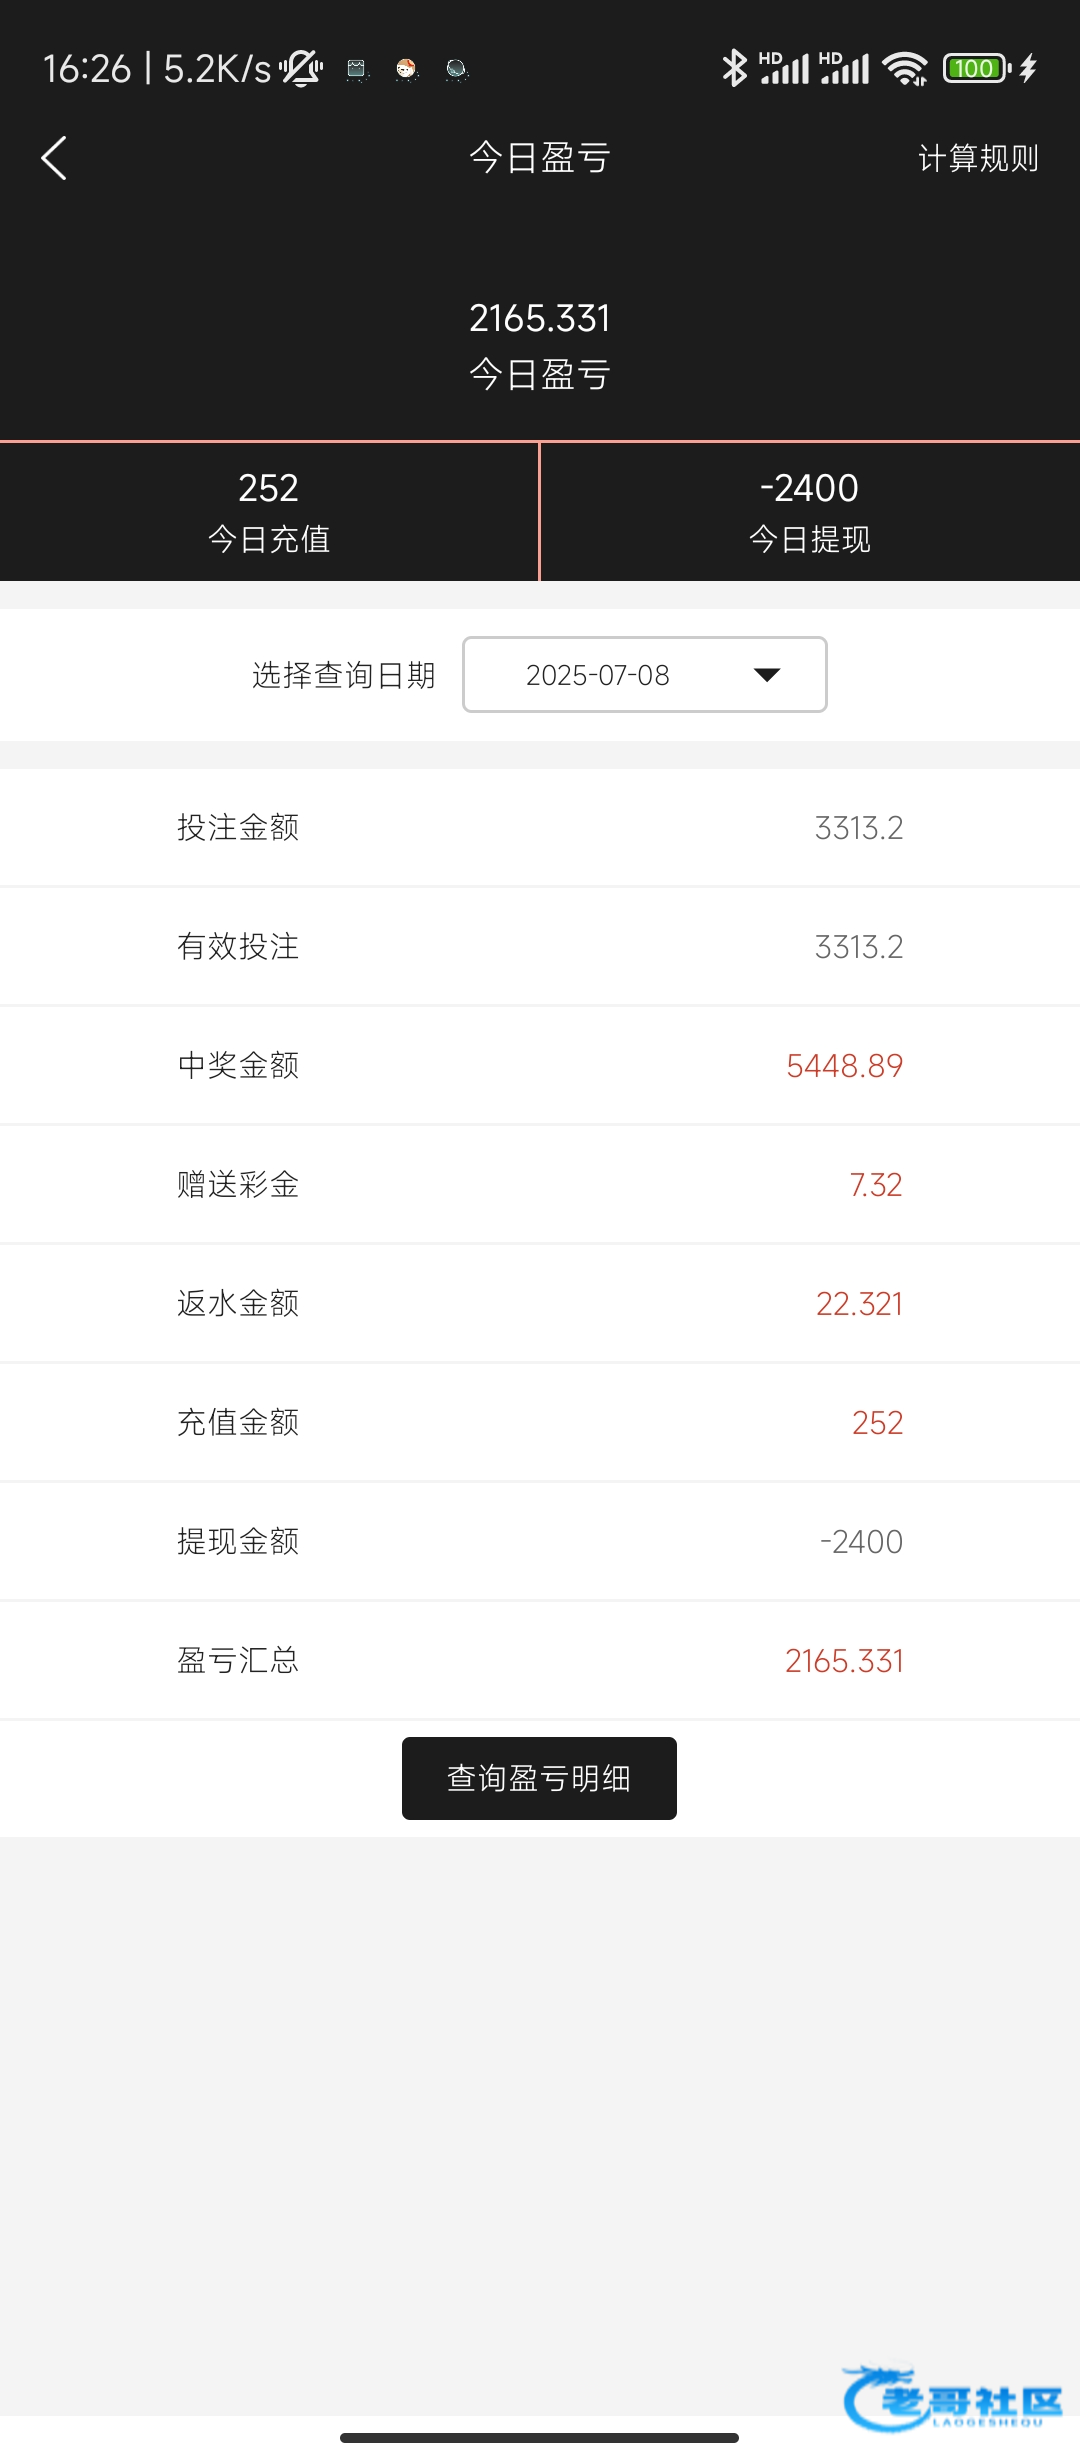The width and height of the screenshot is (1080, 2460).
Task: Tap the 盈亏汇总 2165.331 row
Action: (540, 1661)
